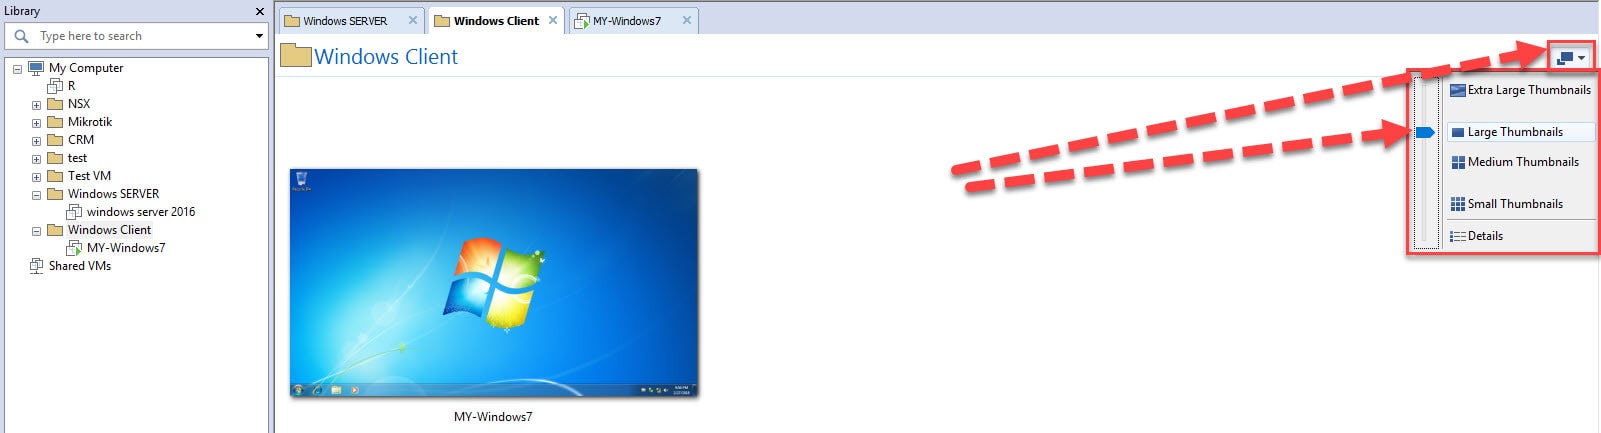1601x433 pixels.
Task: Close the Library panel
Action: pyautogui.click(x=260, y=12)
